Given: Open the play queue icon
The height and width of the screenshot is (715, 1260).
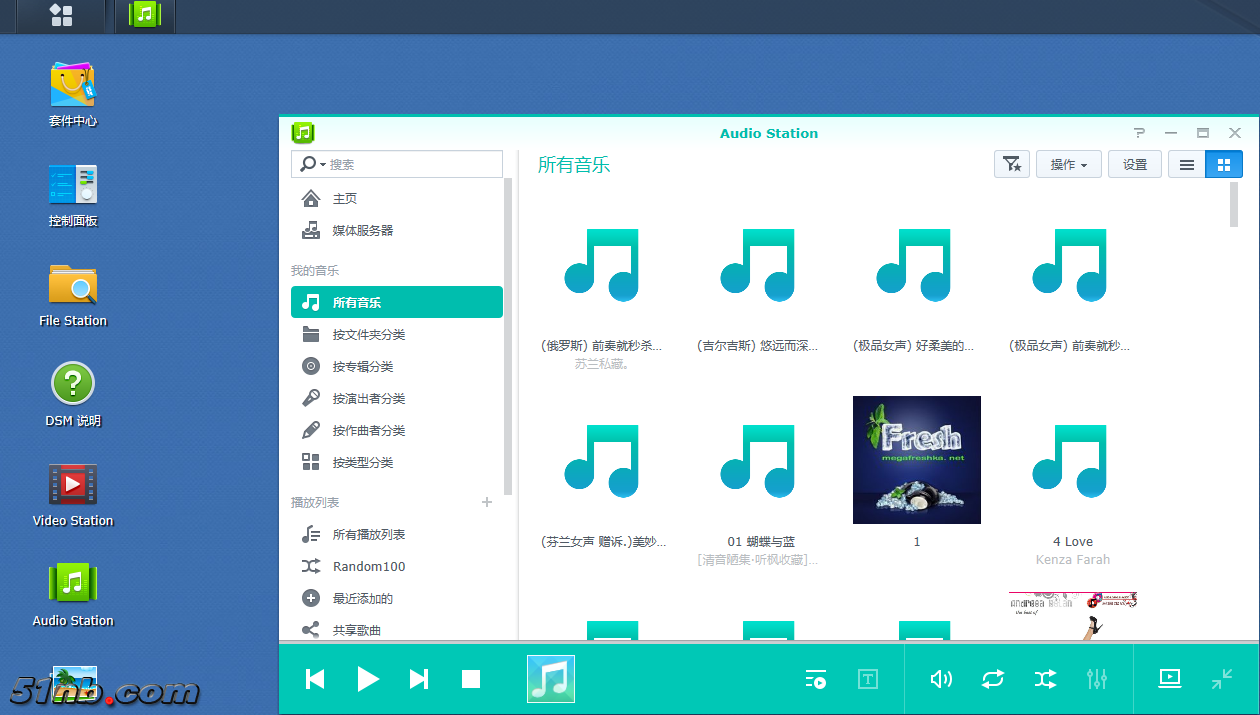Looking at the screenshot, I should coord(816,680).
